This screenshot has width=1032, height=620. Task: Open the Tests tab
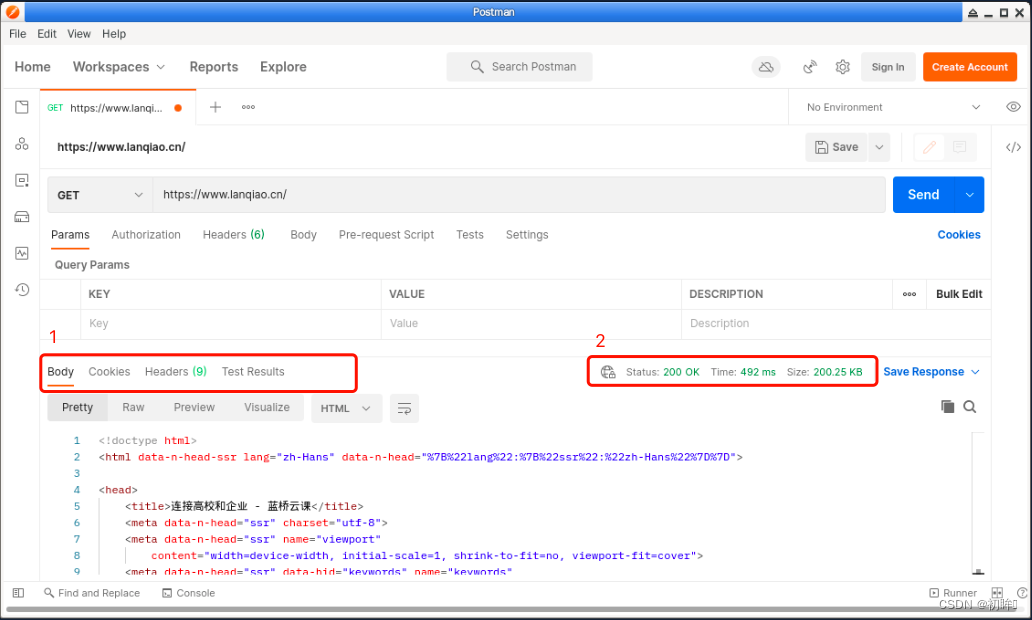470,235
